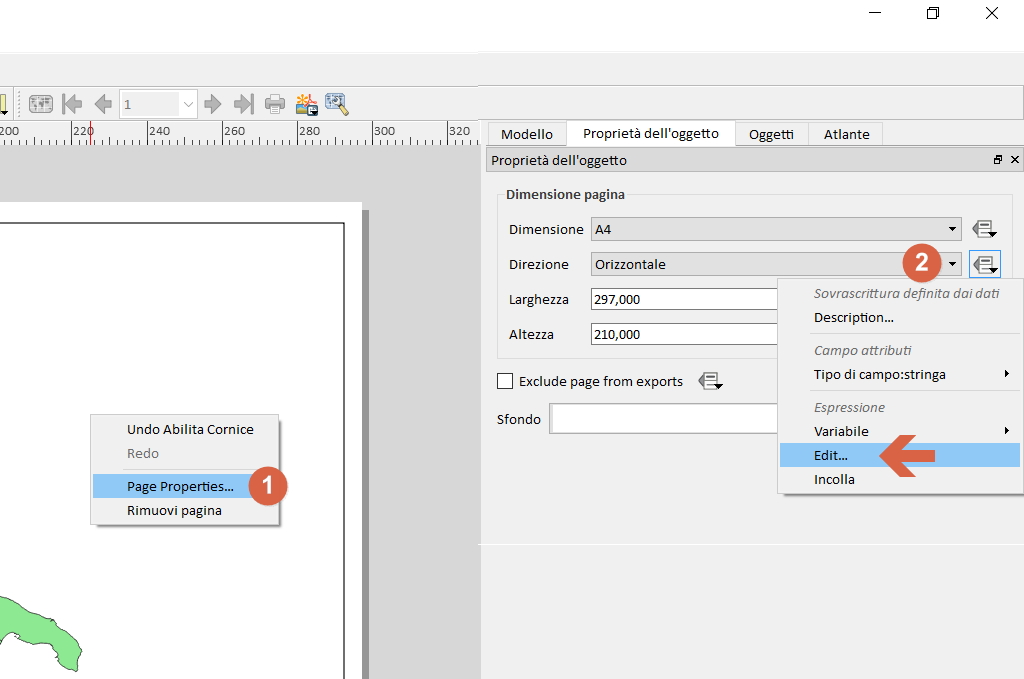This screenshot has width=1024, height=679.
Task: Click the atlas preview map icon
Action: [x=41, y=103]
